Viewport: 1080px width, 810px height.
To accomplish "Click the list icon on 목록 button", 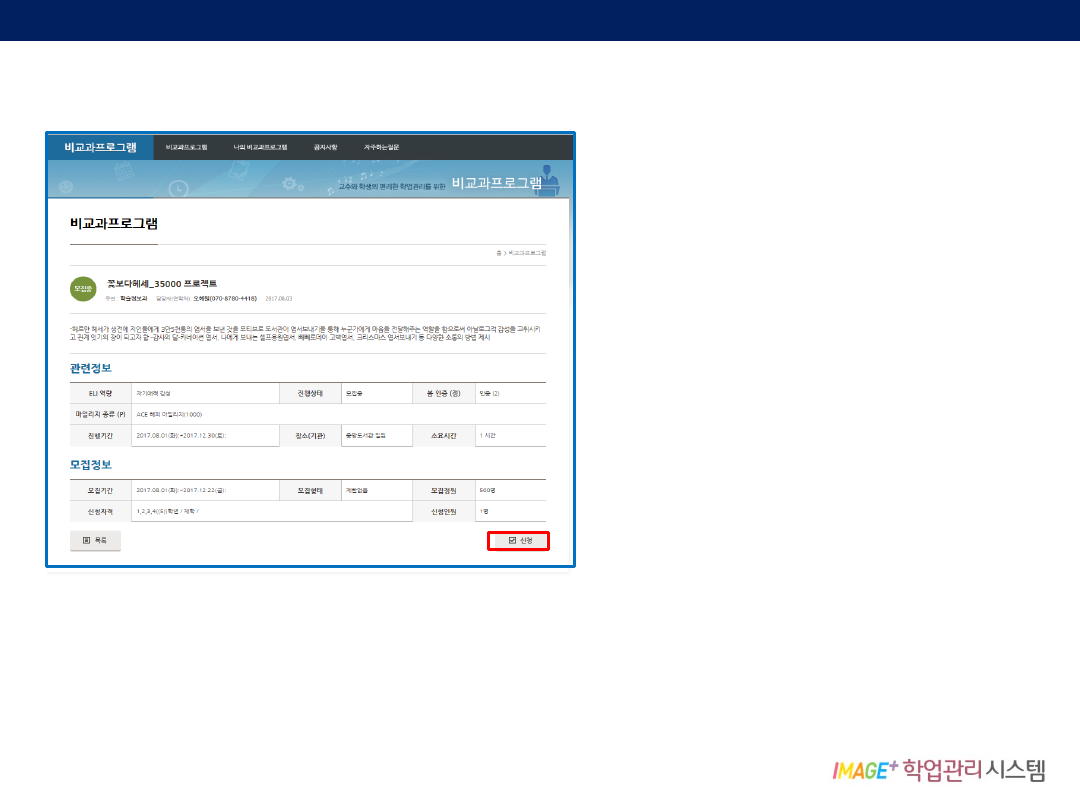I will click(86, 540).
